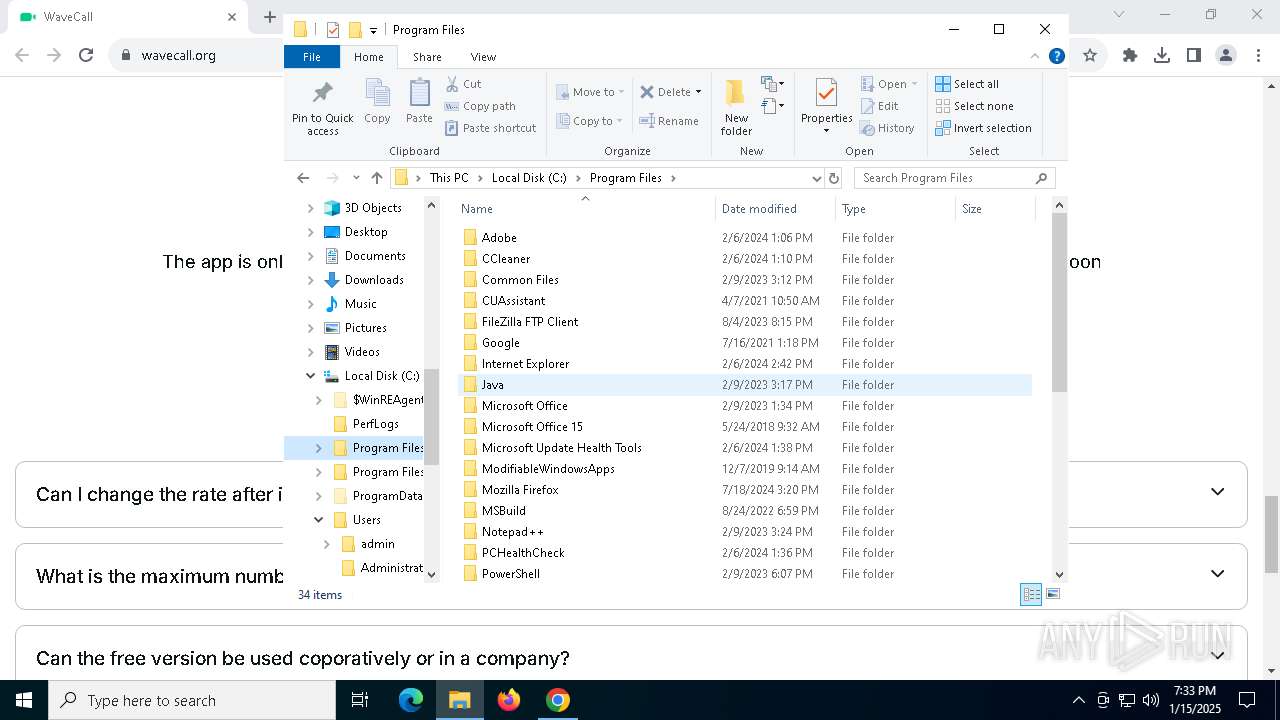Viewport: 1280px width, 720px height.
Task: Open Firefox from the taskbar
Action: point(509,700)
